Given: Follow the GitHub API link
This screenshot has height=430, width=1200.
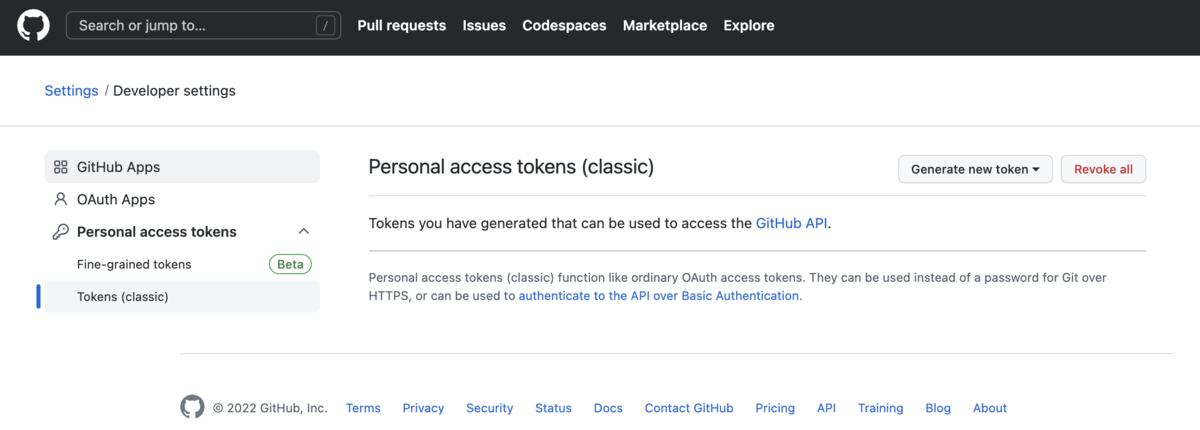Looking at the screenshot, I should [791, 223].
